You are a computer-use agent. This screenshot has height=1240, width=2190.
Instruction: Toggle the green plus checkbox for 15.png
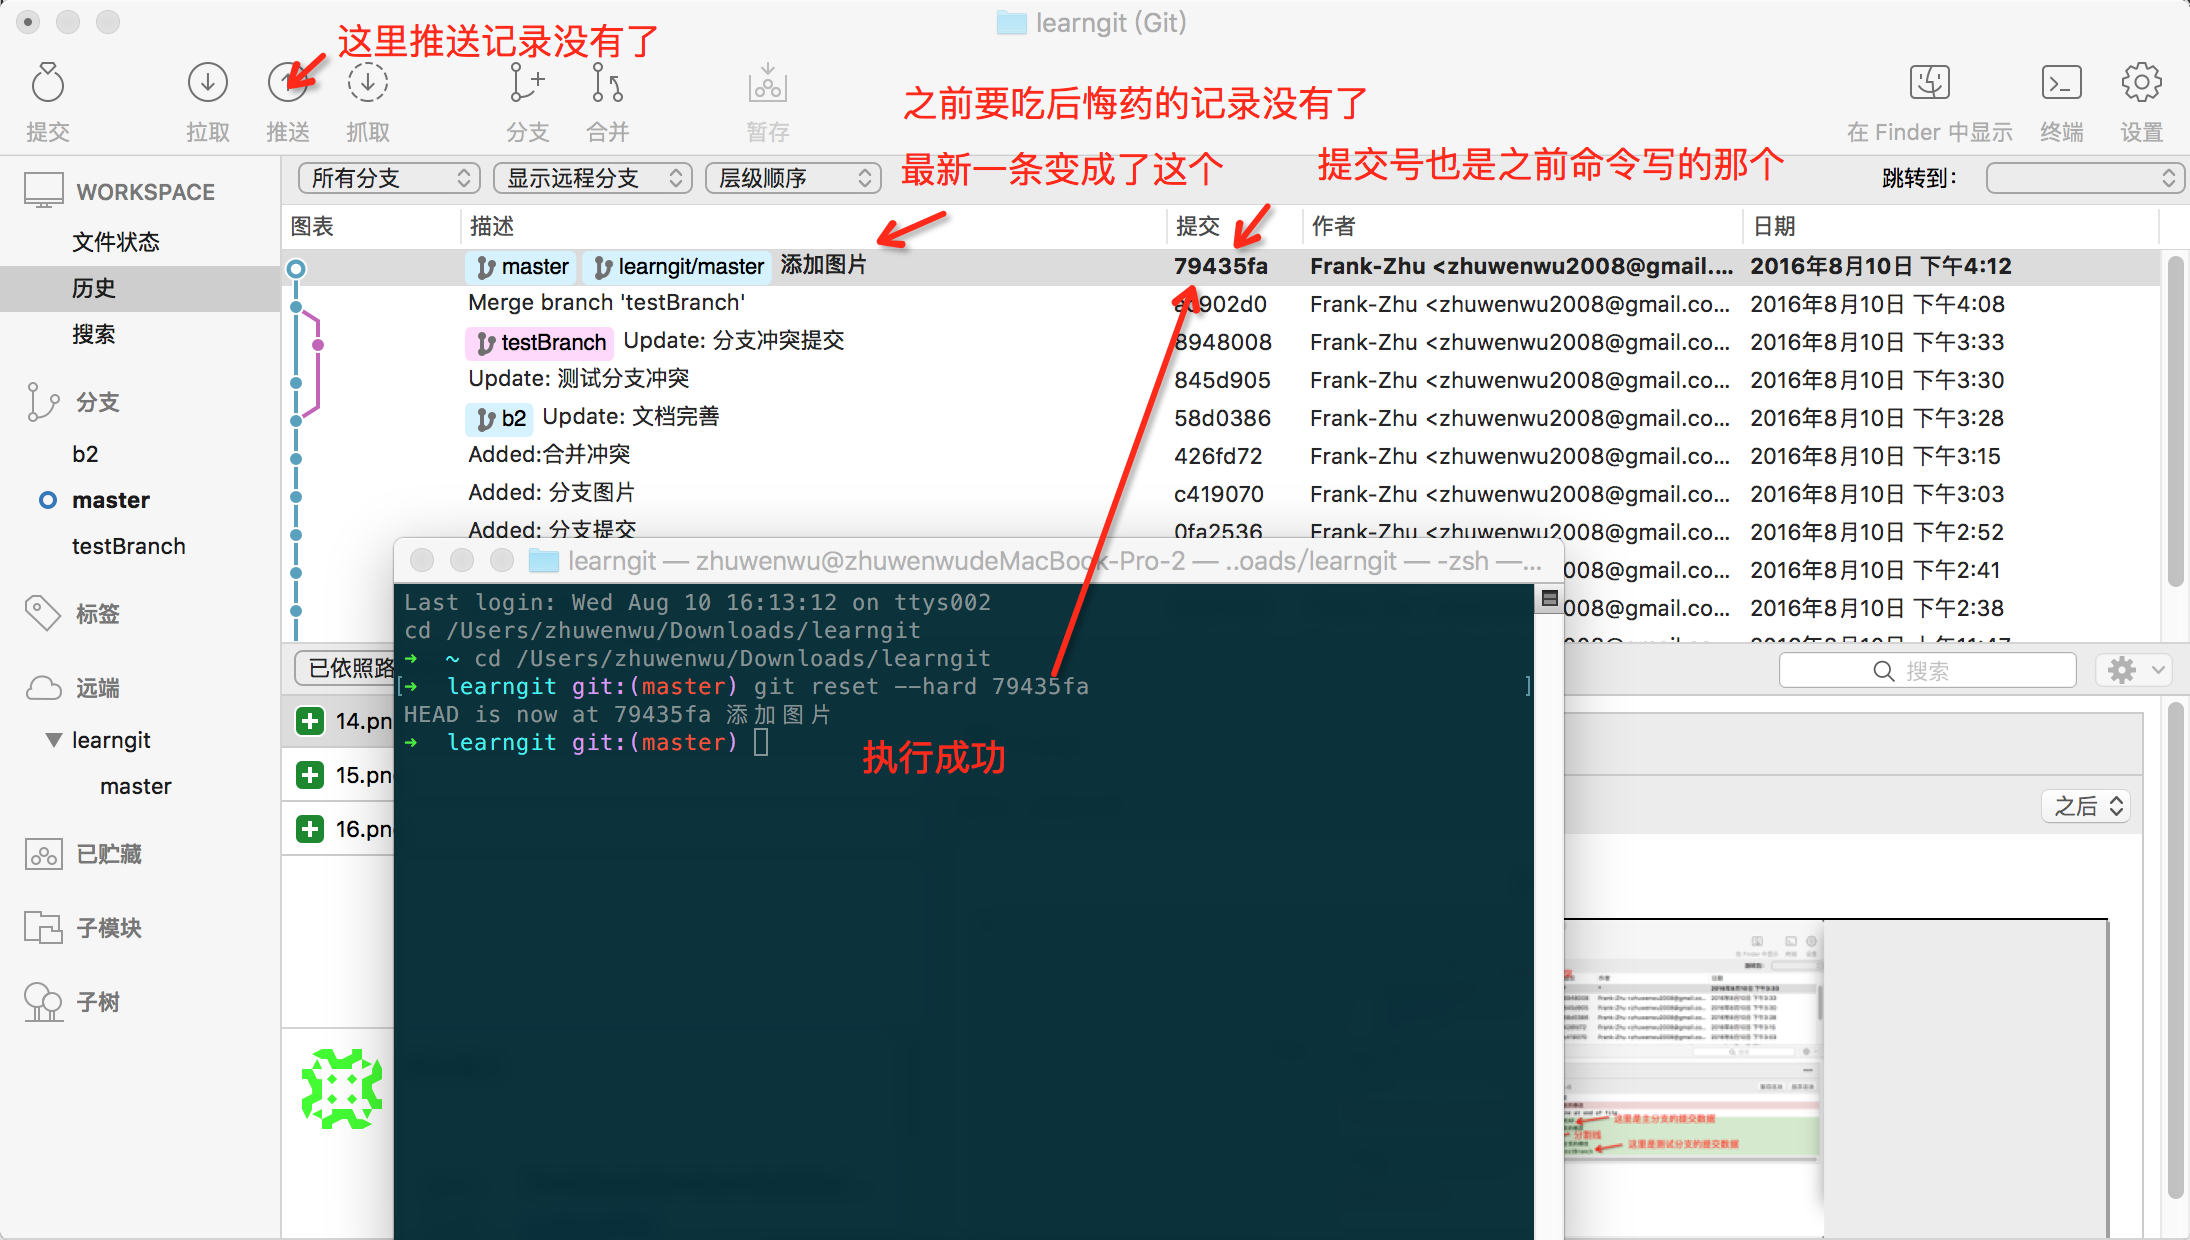(310, 775)
